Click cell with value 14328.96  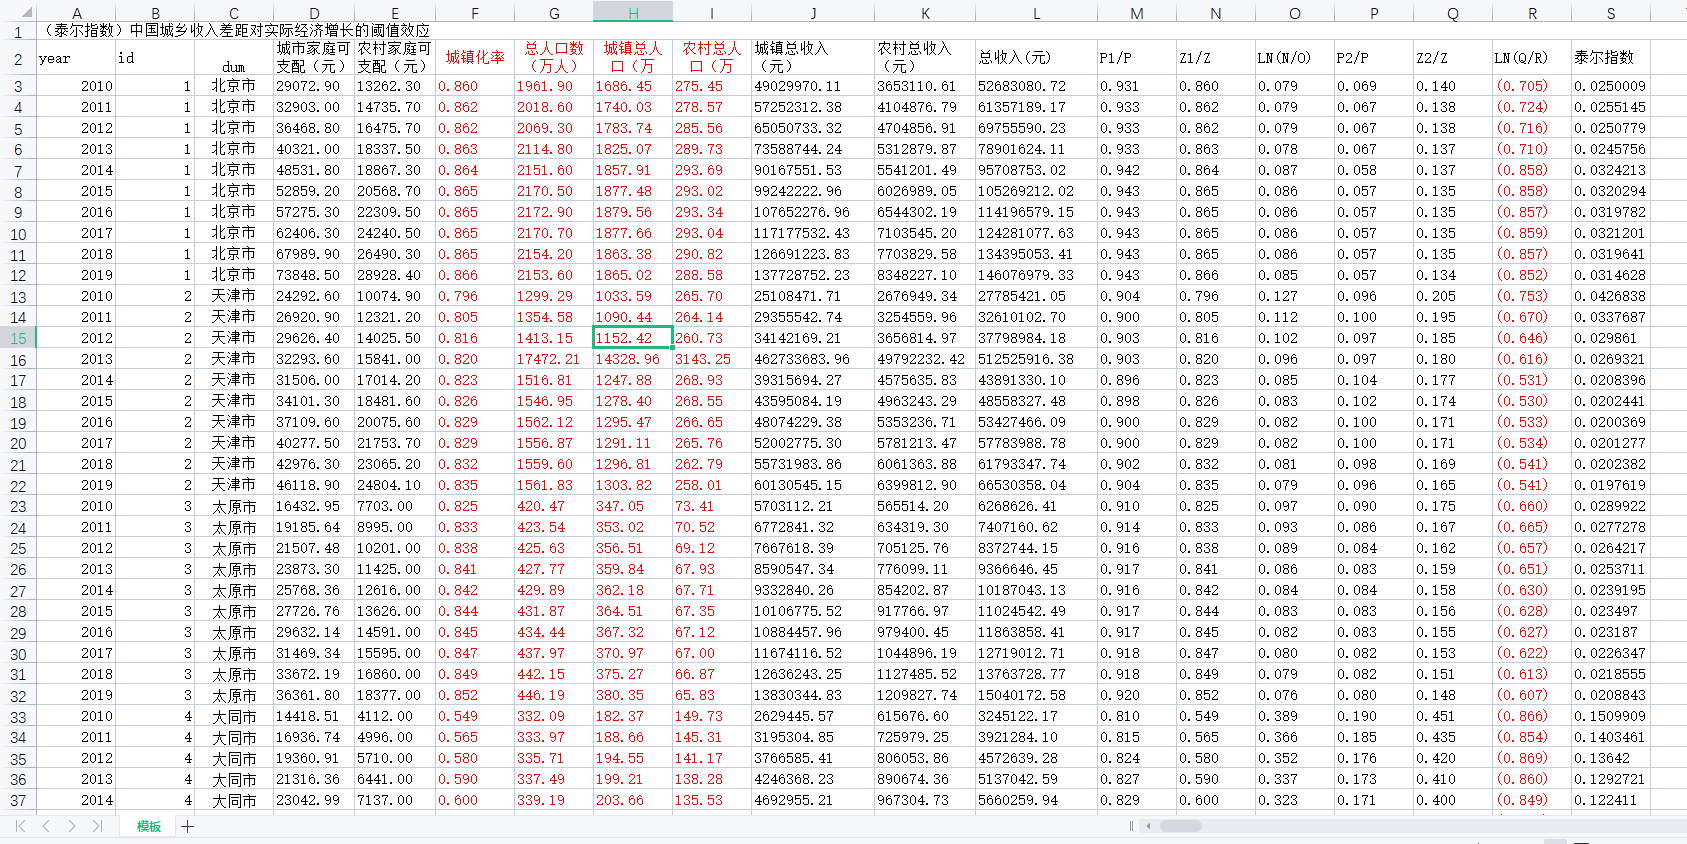click(x=633, y=359)
